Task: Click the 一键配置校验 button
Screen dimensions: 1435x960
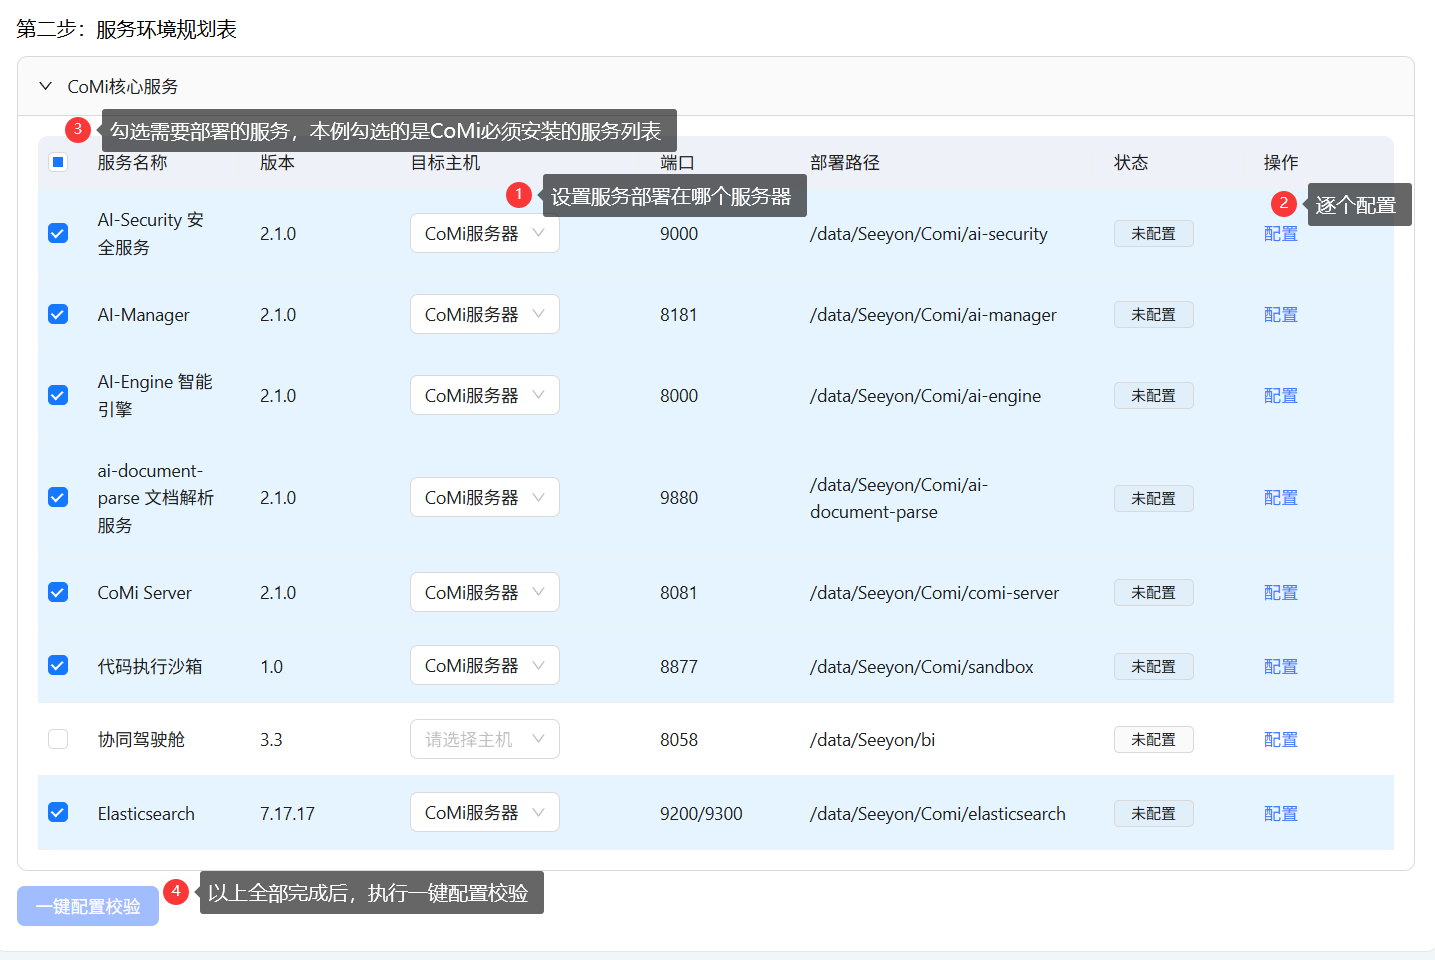Action: point(88,906)
